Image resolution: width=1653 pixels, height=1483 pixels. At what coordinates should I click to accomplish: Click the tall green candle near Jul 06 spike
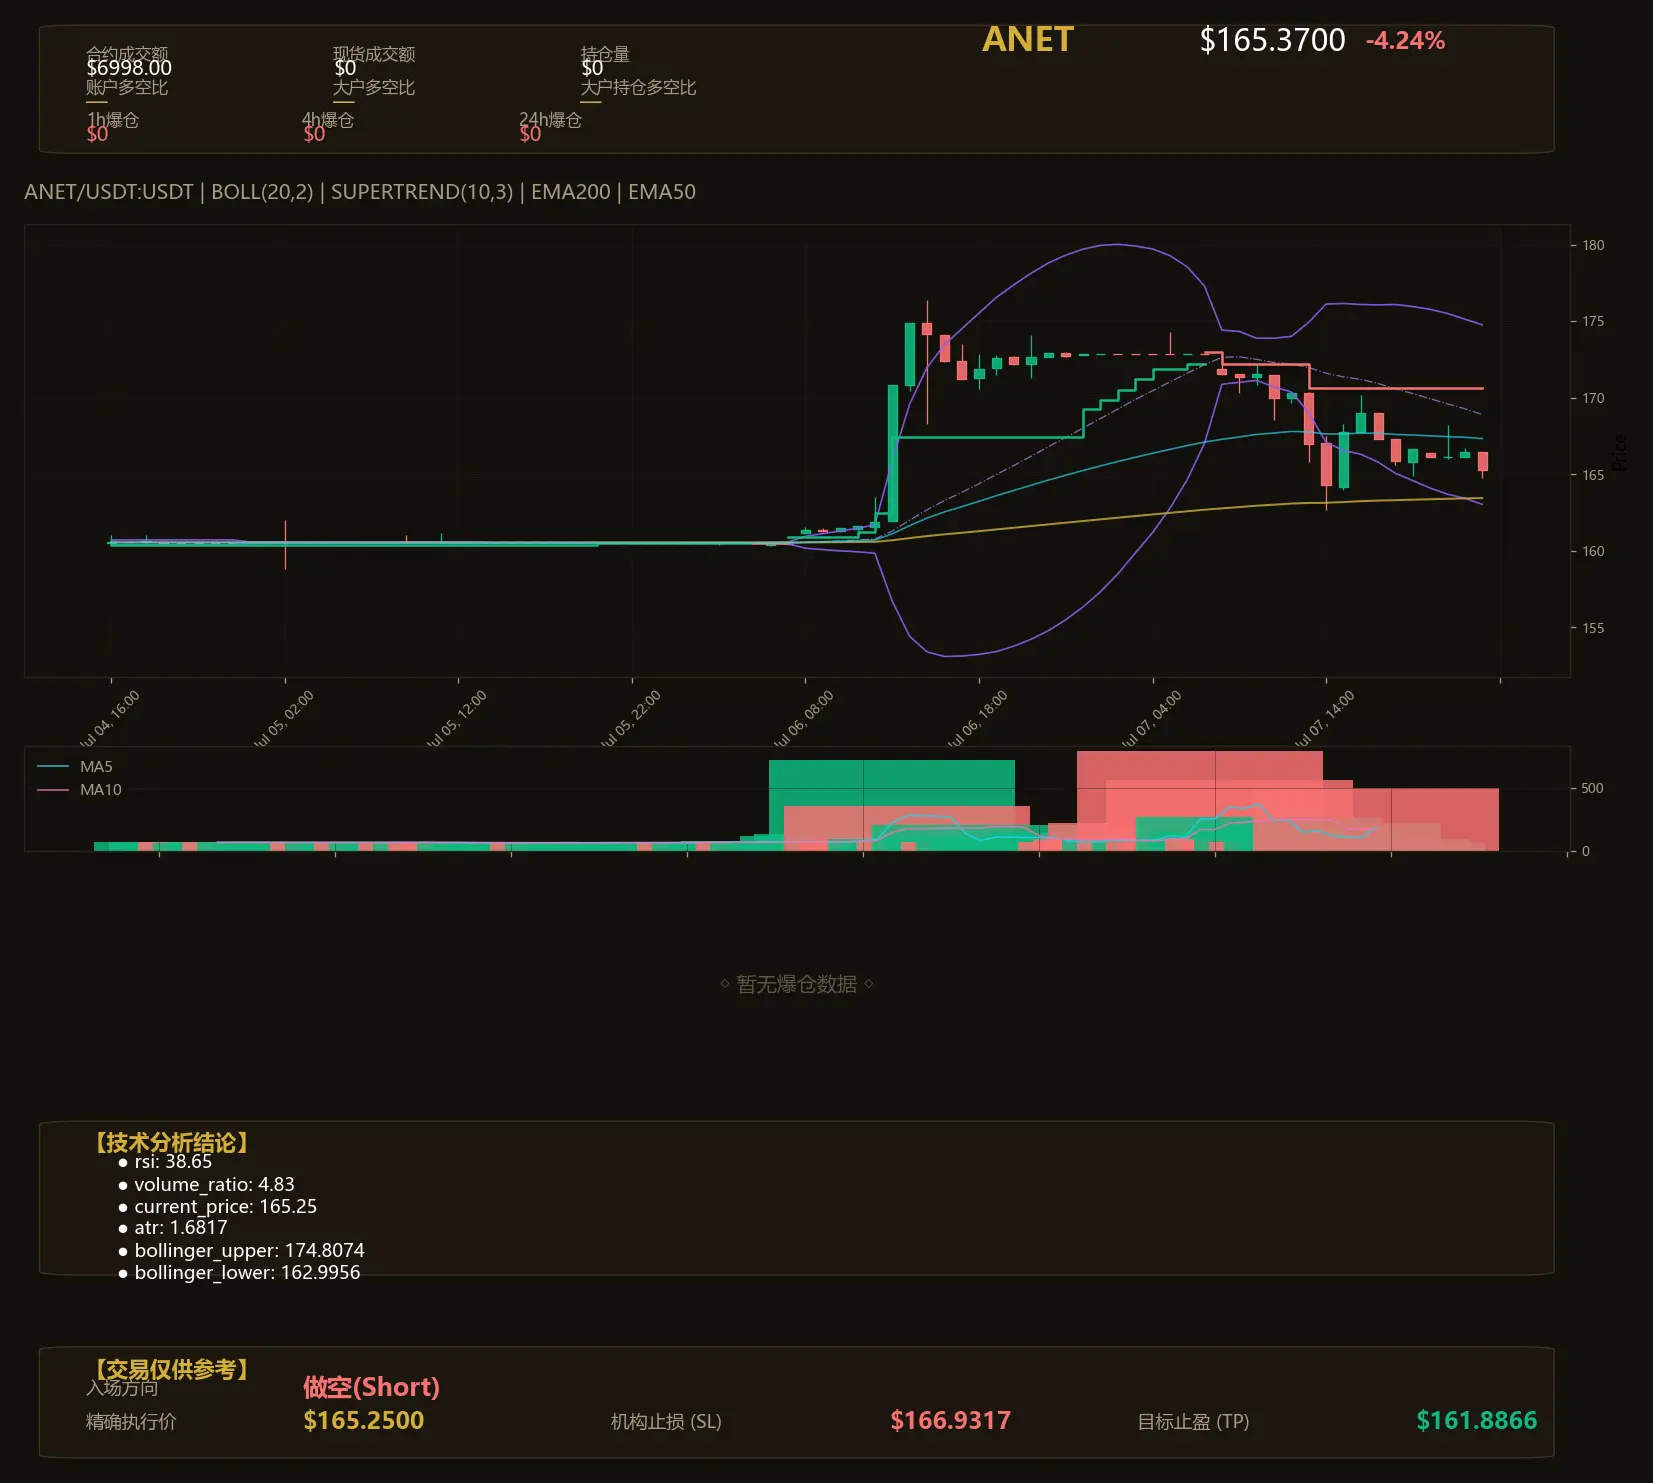pos(892,453)
